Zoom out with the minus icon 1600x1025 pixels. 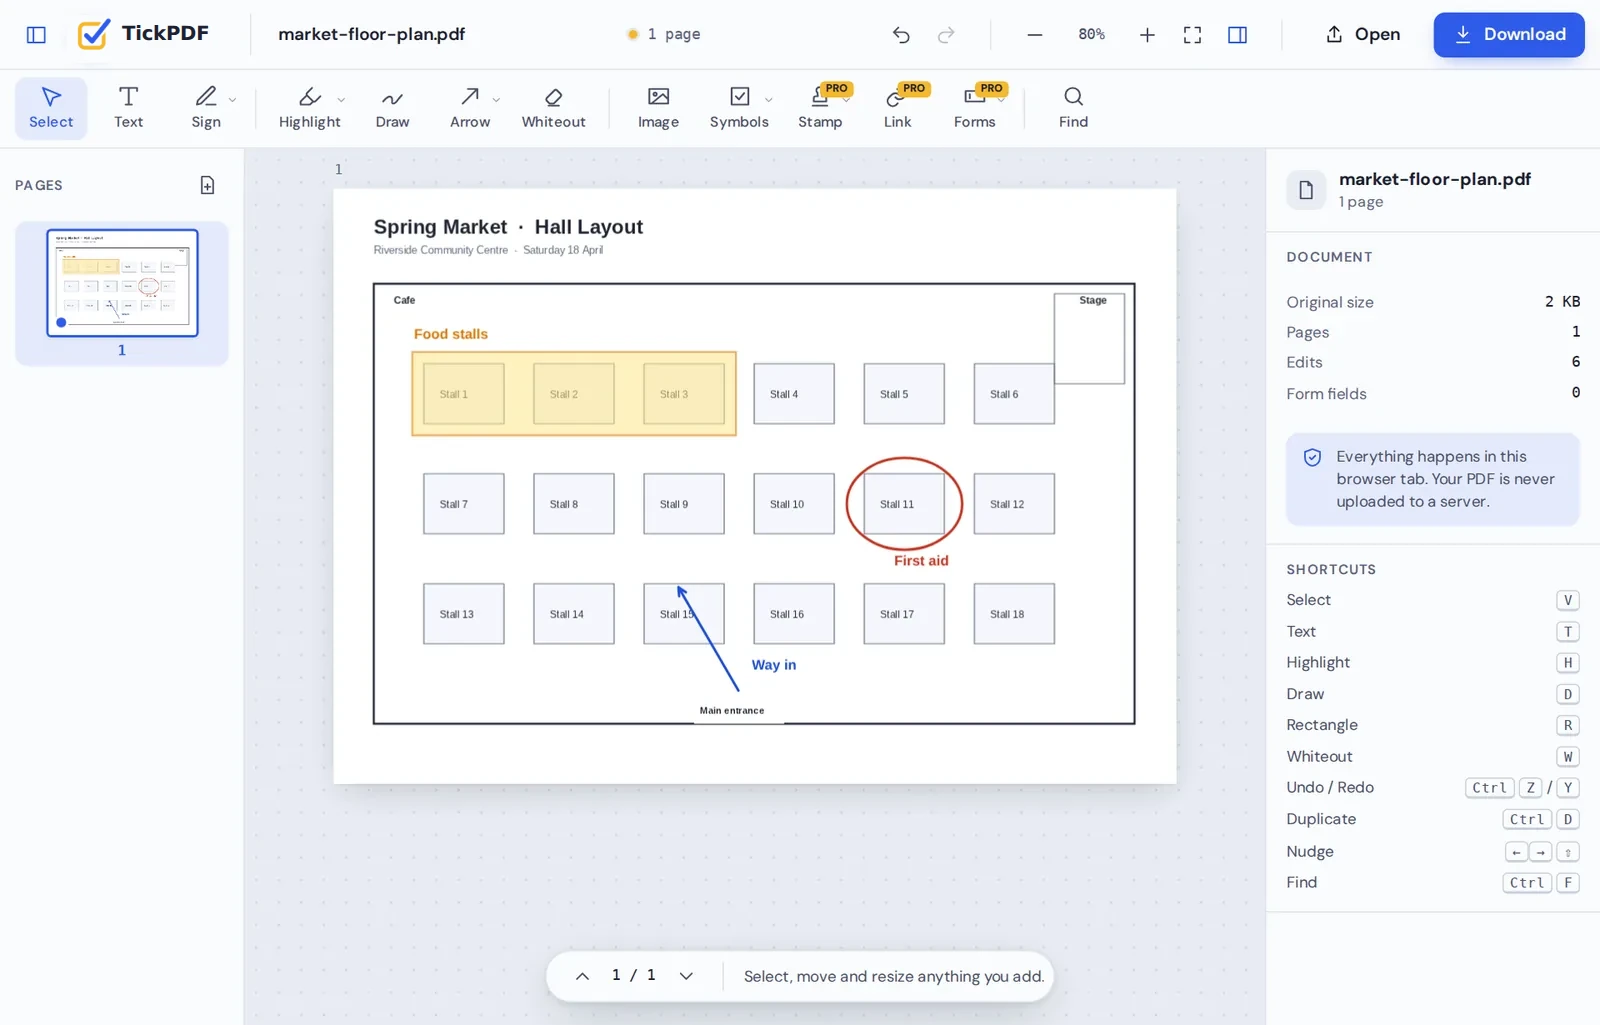click(x=1035, y=35)
